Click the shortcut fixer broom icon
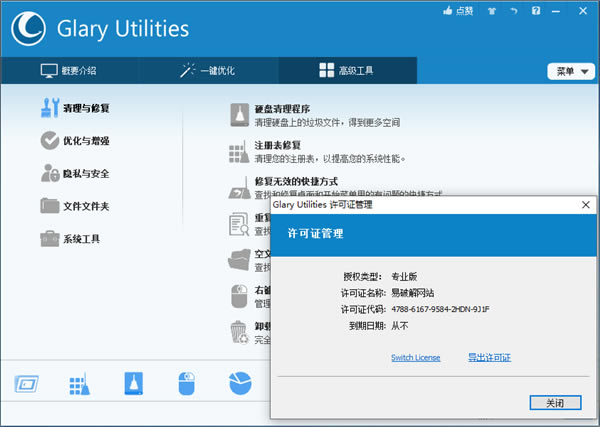The height and width of the screenshot is (427, 600). pyautogui.click(x=238, y=189)
